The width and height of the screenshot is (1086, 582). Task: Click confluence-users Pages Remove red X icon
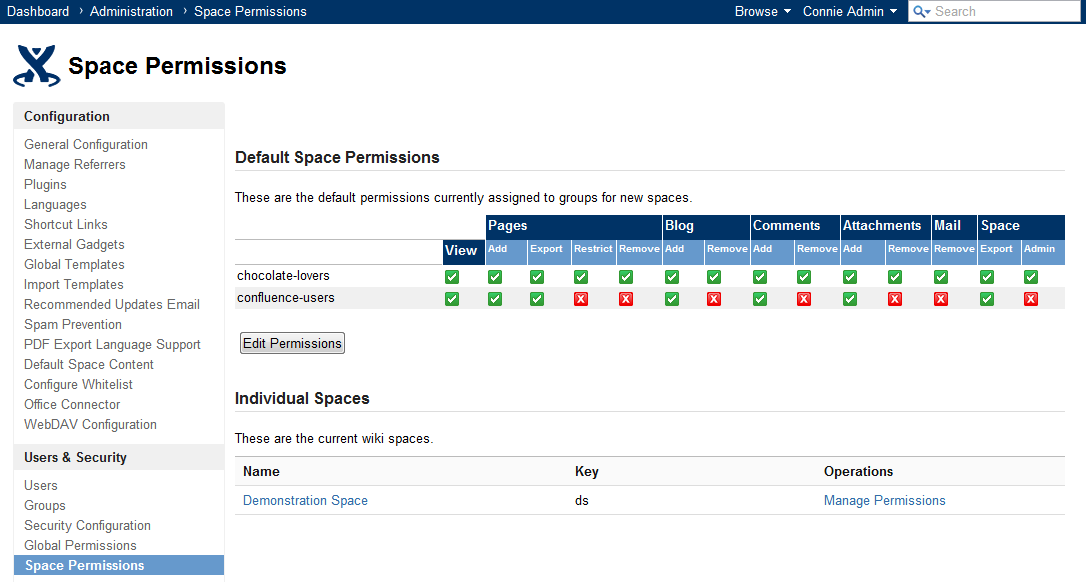point(625,299)
